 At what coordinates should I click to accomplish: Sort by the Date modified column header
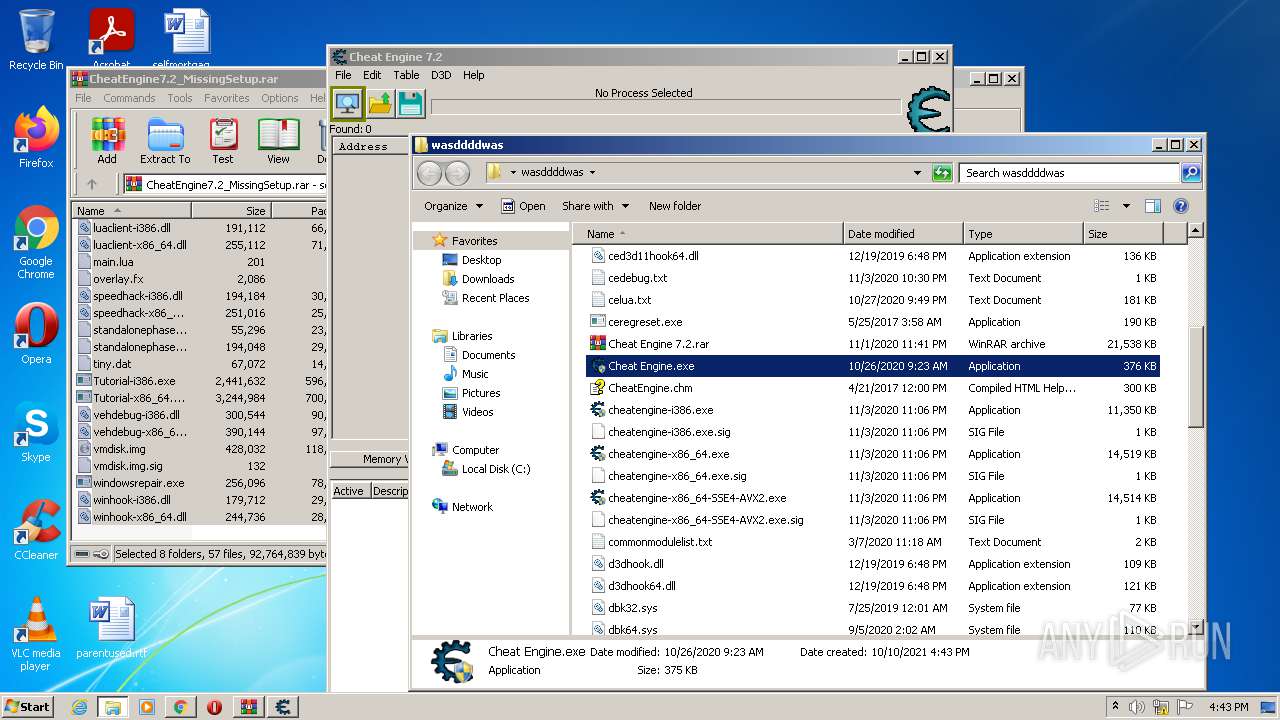coord(903,234)
